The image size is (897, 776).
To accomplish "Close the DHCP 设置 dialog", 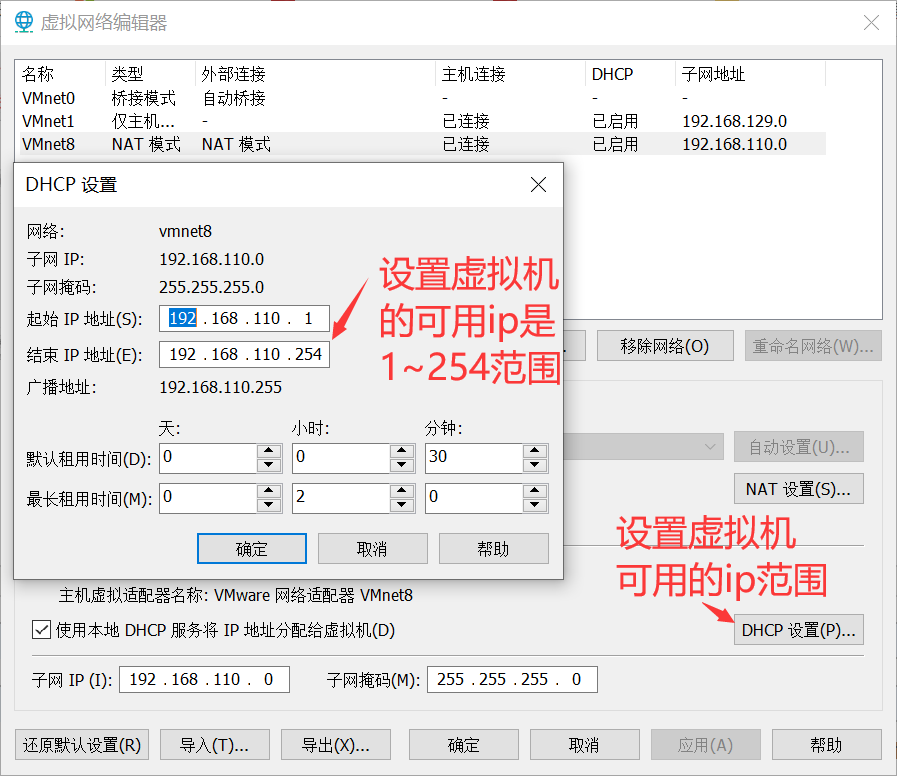I will coord(538,184).
